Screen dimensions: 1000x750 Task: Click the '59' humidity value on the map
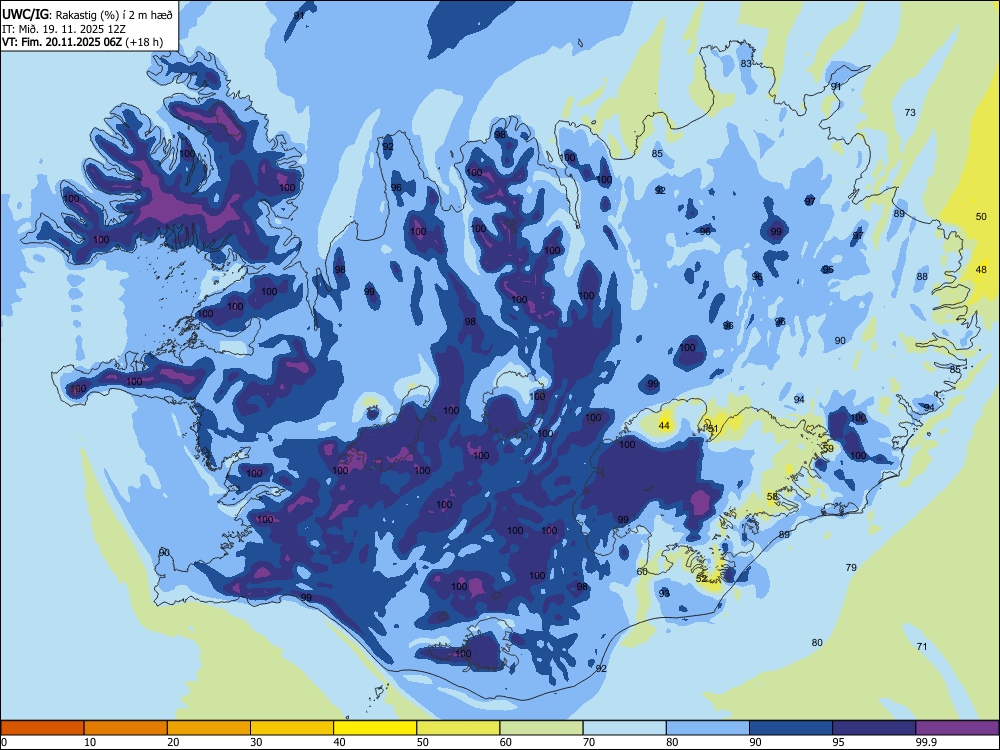pos(828,448)
